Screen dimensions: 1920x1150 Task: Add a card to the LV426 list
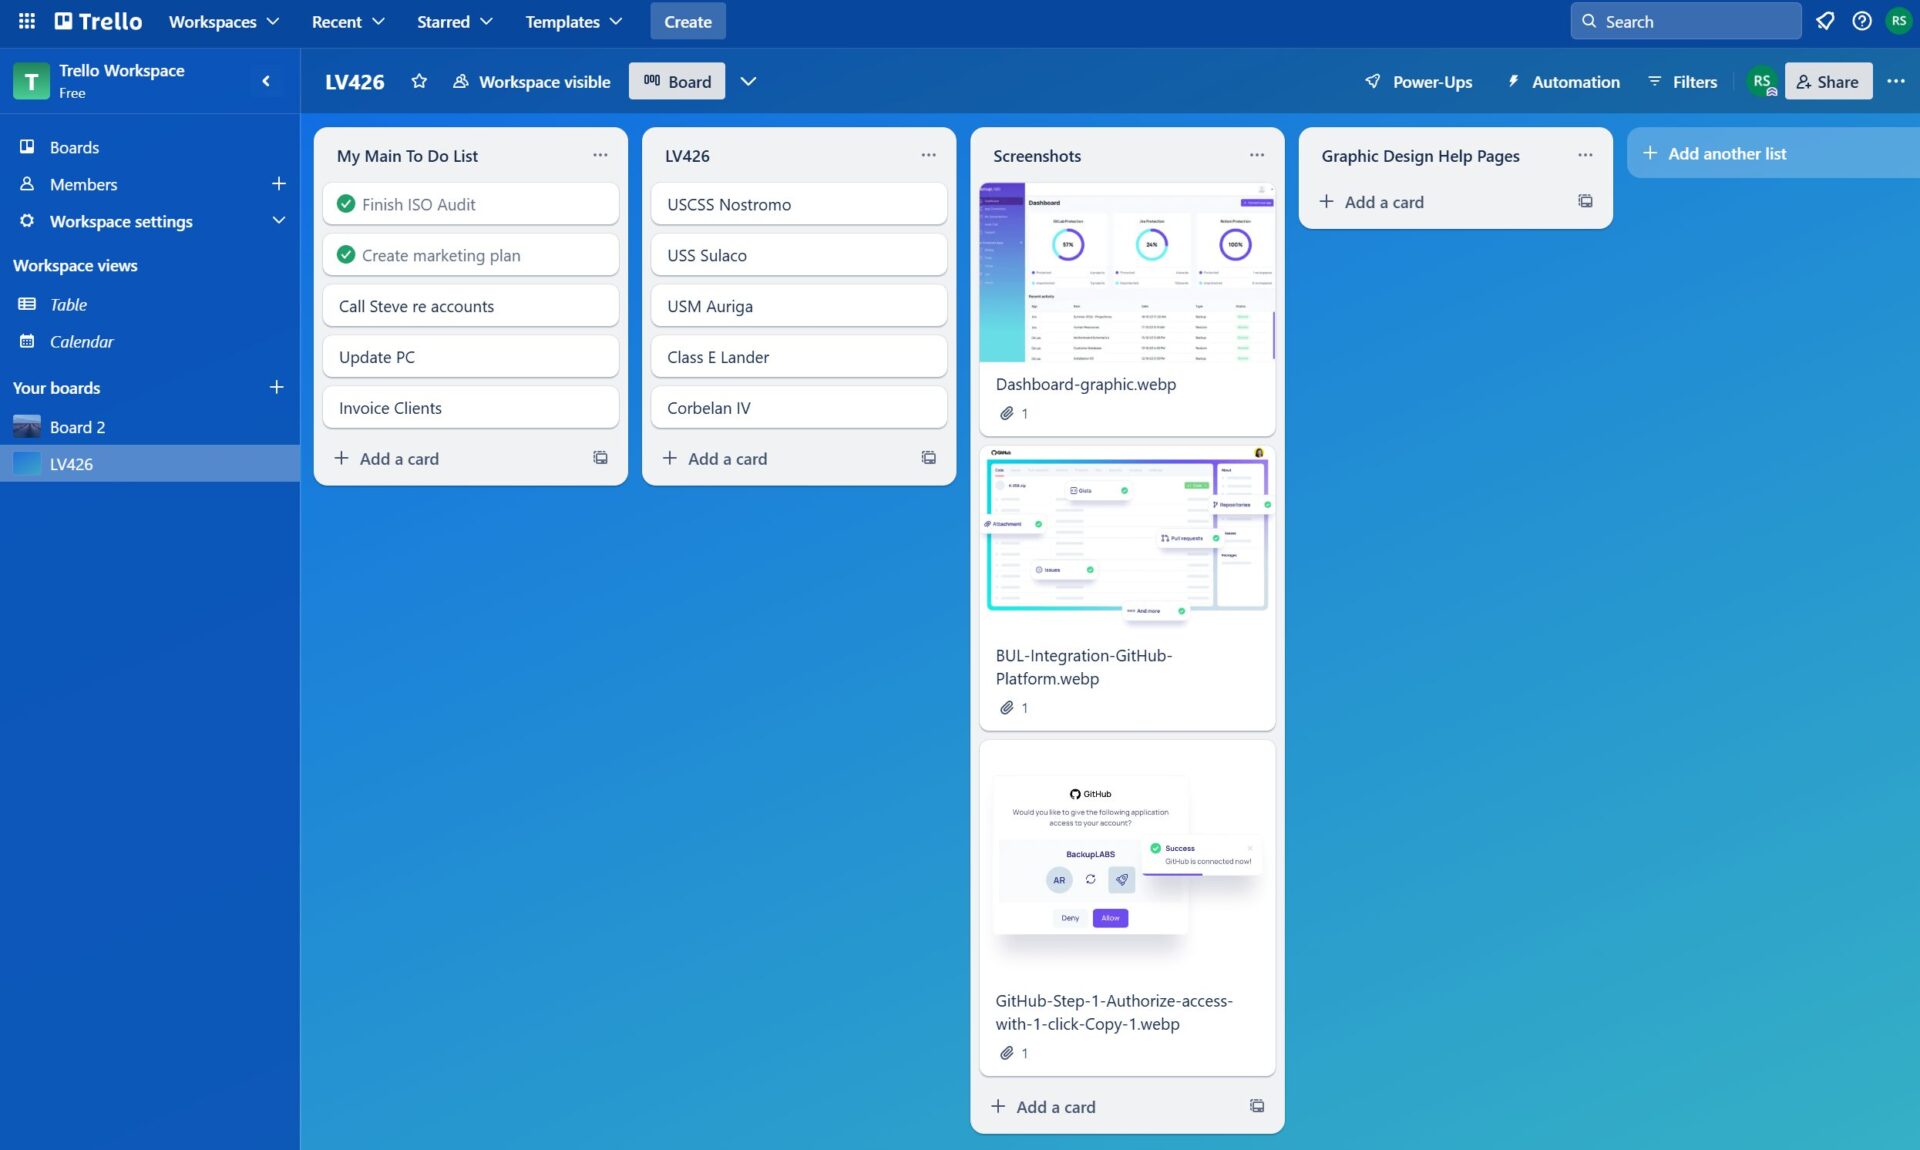(x=714, y=458)
